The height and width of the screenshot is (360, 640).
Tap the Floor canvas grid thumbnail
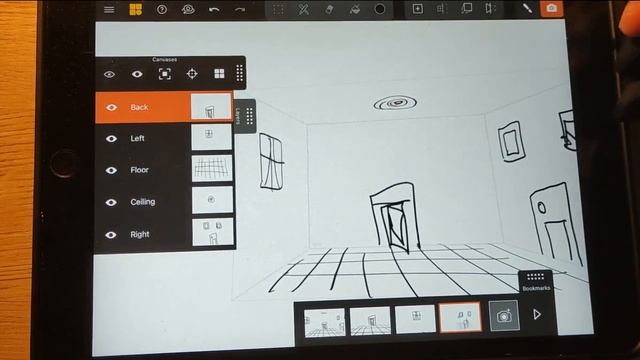[212, 168]
